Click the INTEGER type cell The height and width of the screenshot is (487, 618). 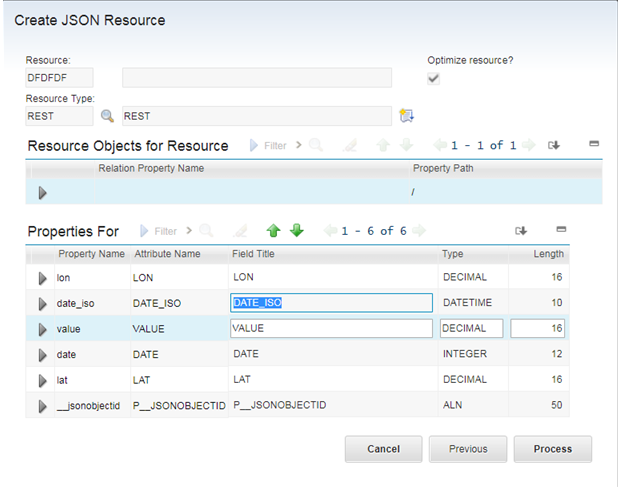pyautogui.click(x=473, y=354)
